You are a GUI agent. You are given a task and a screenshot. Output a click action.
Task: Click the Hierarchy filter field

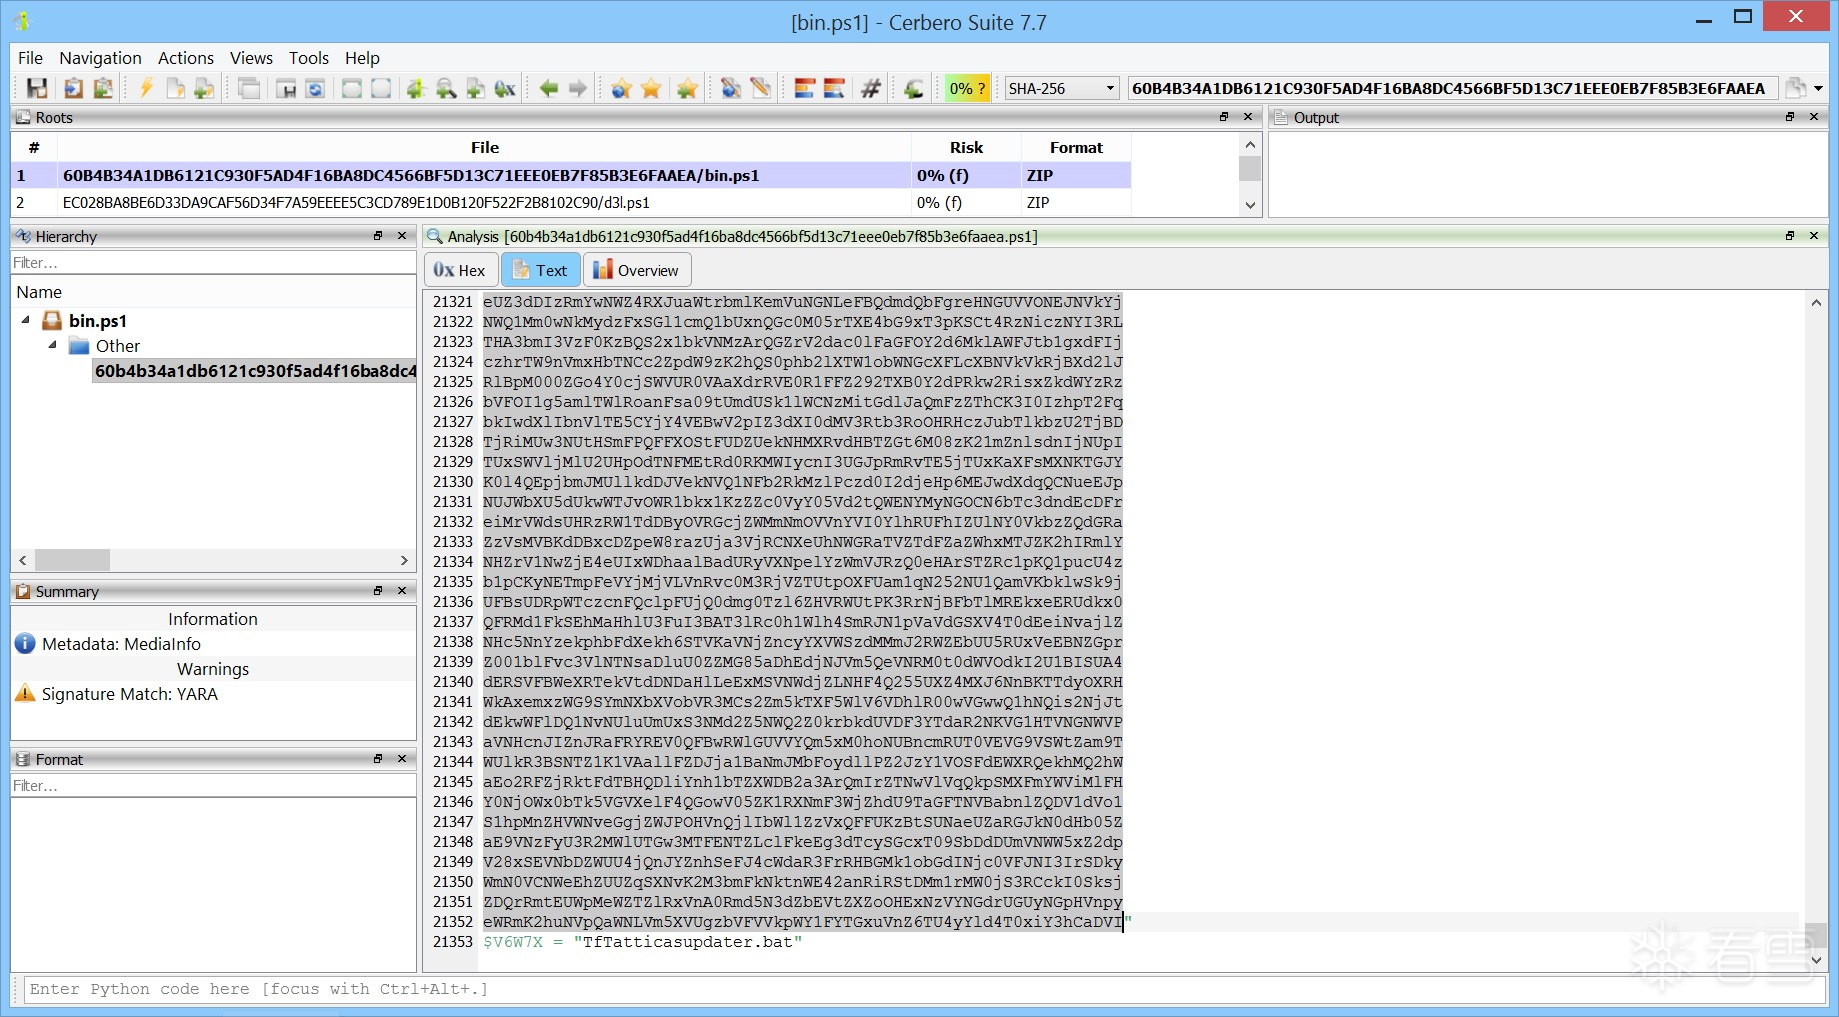pyautogui.click(x=214, y=263)
